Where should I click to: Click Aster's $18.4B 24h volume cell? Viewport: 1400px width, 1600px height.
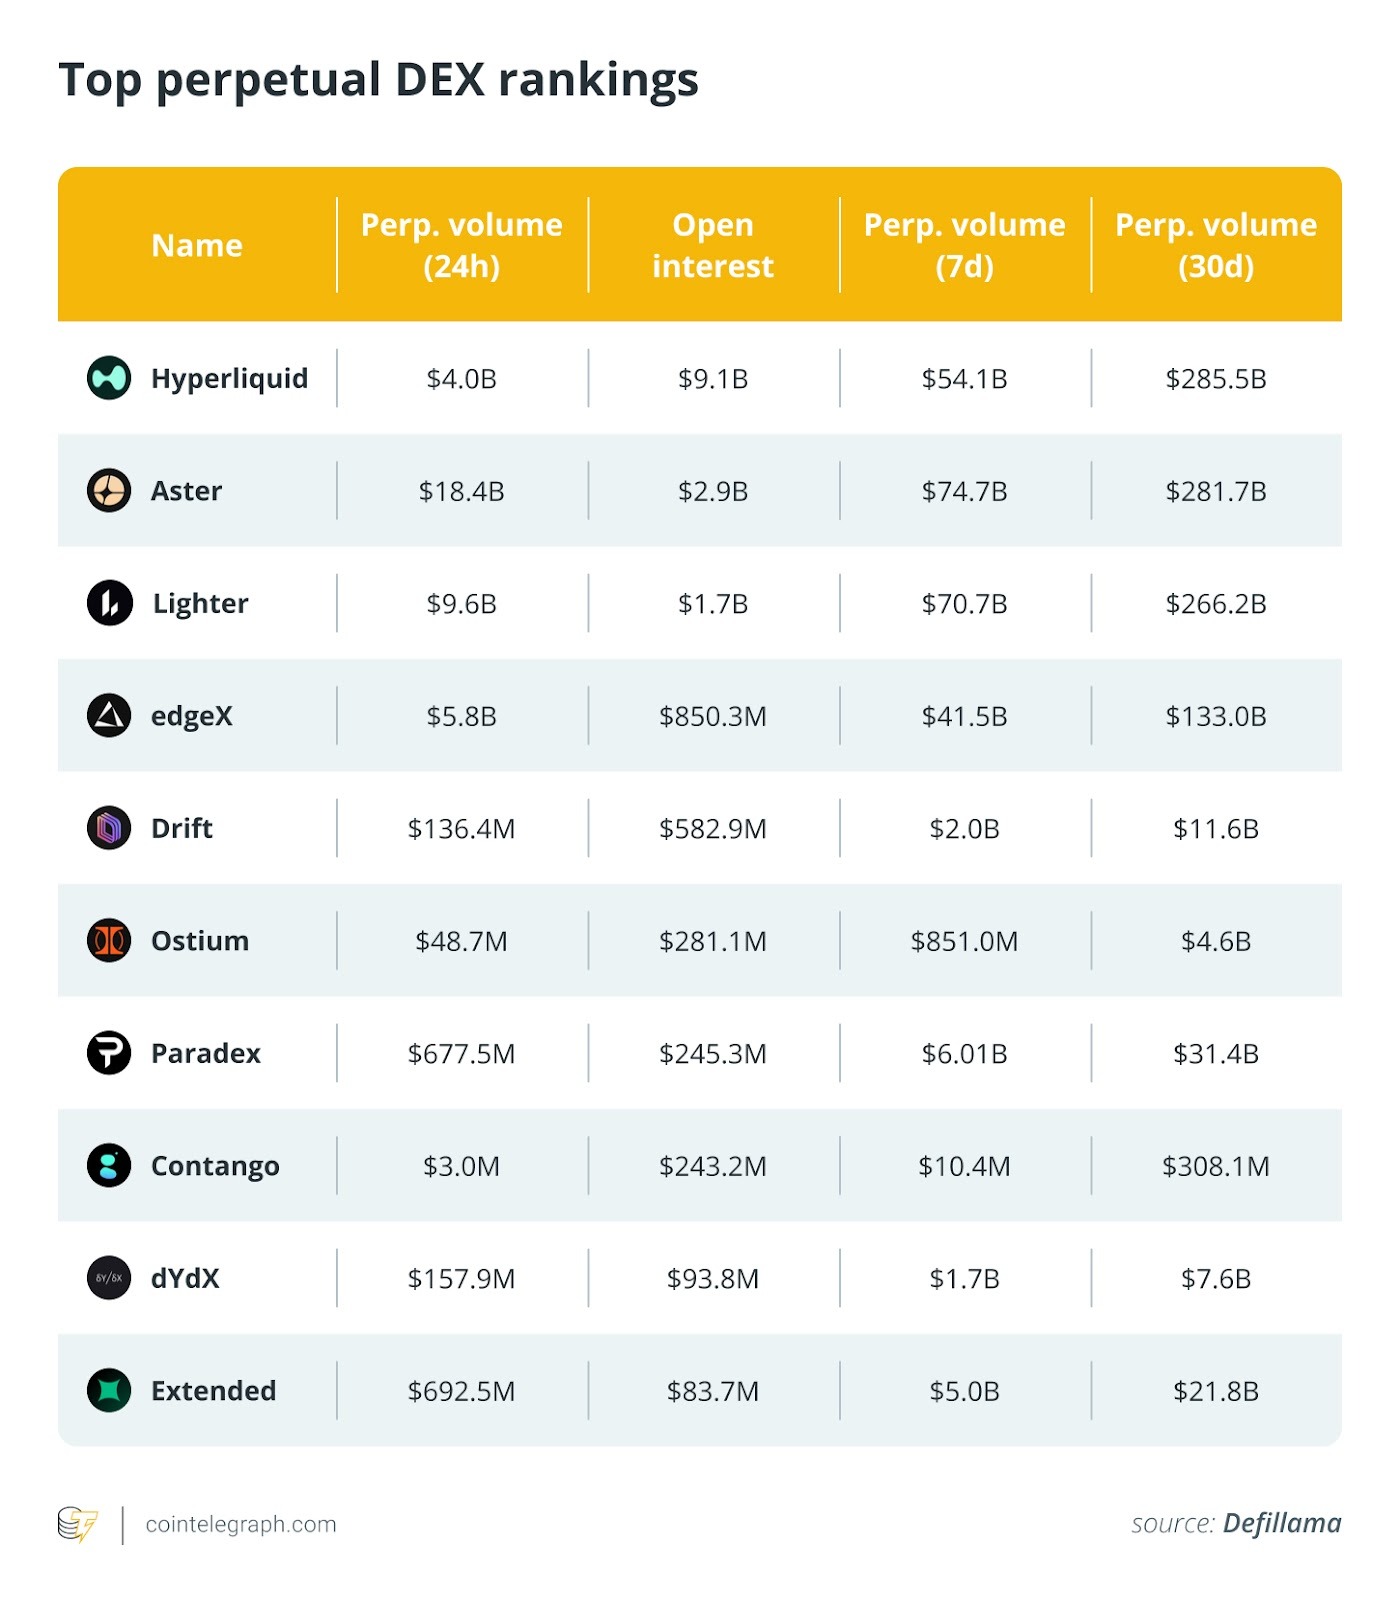(462, 491)
